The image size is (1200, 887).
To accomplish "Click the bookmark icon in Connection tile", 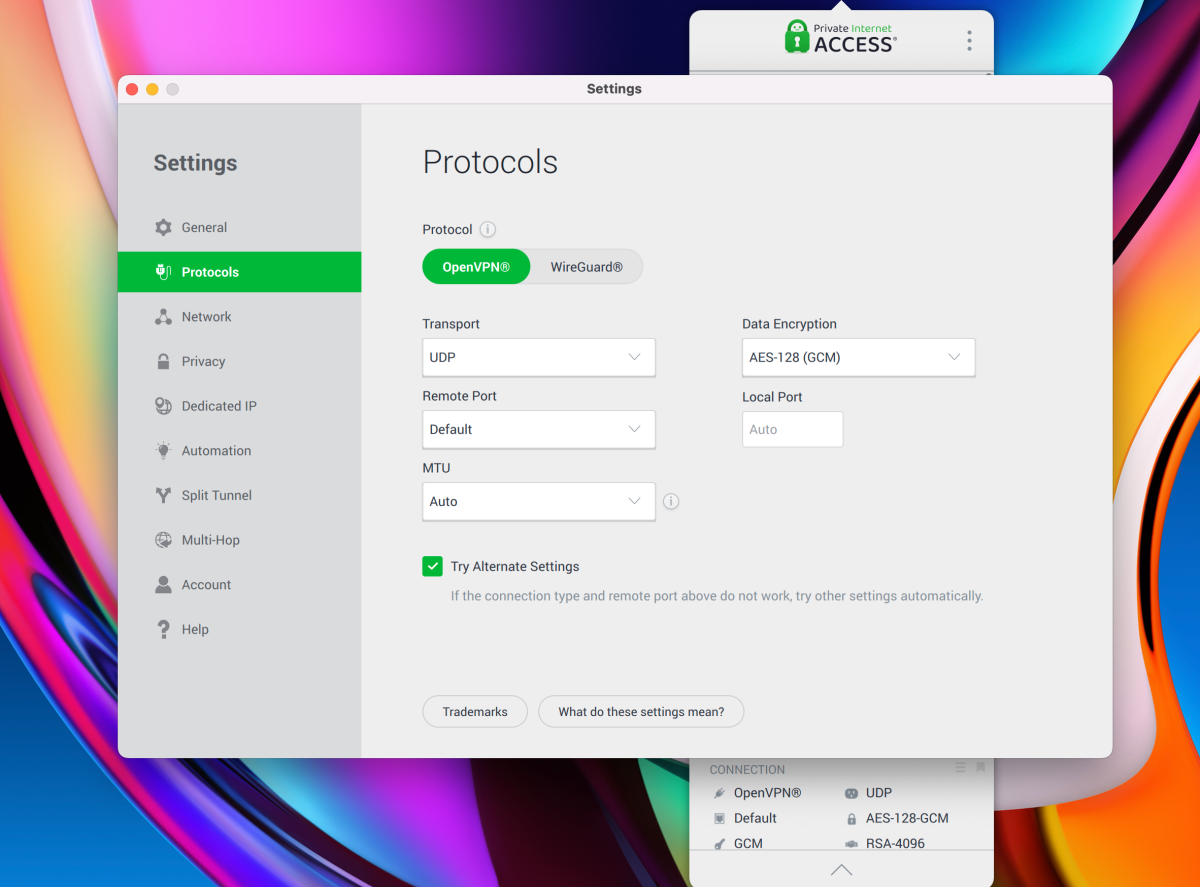I will 981,767.
